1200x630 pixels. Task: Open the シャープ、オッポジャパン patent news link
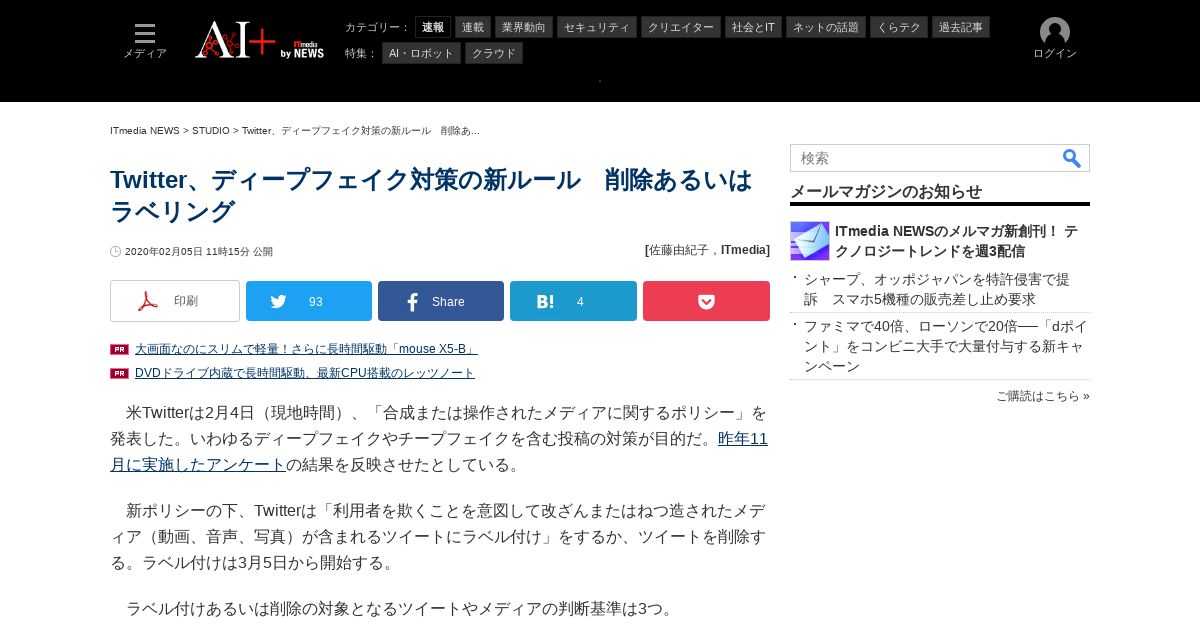[x=937, y=289]
